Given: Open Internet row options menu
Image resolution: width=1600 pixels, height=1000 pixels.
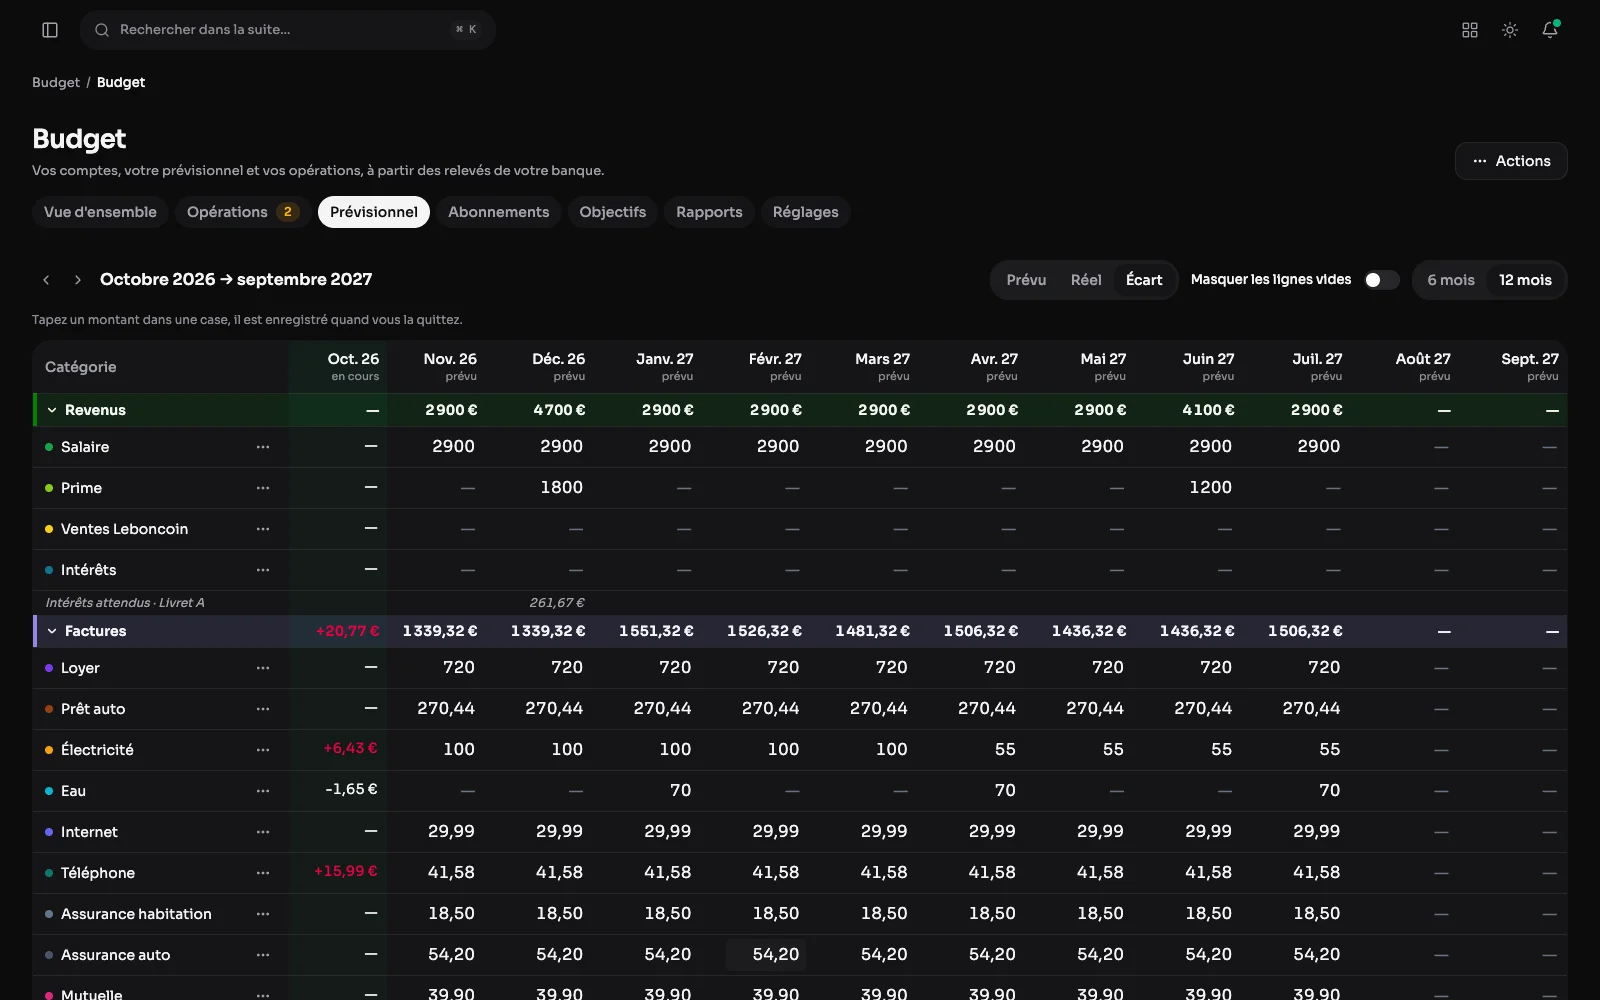Looking at the screenshot, I should point(263,832).
